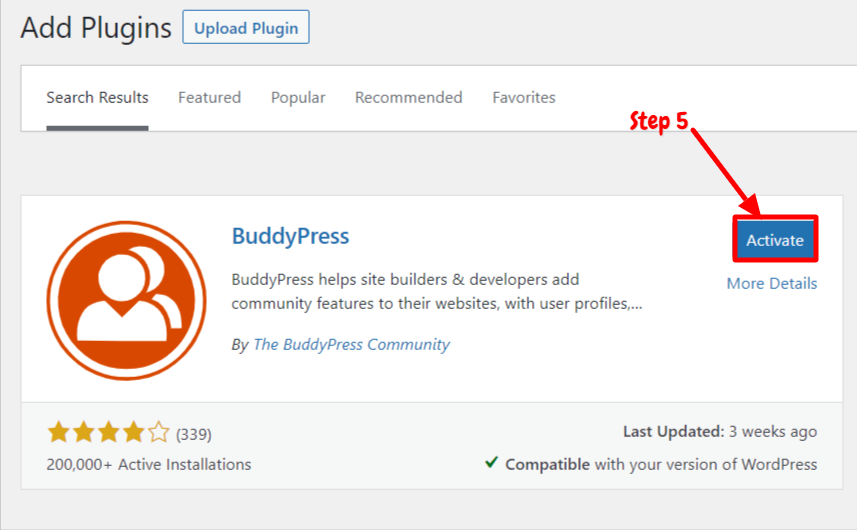
Task: Click the BuddyPress description paragraph
Action: click(x=437, y=291)
